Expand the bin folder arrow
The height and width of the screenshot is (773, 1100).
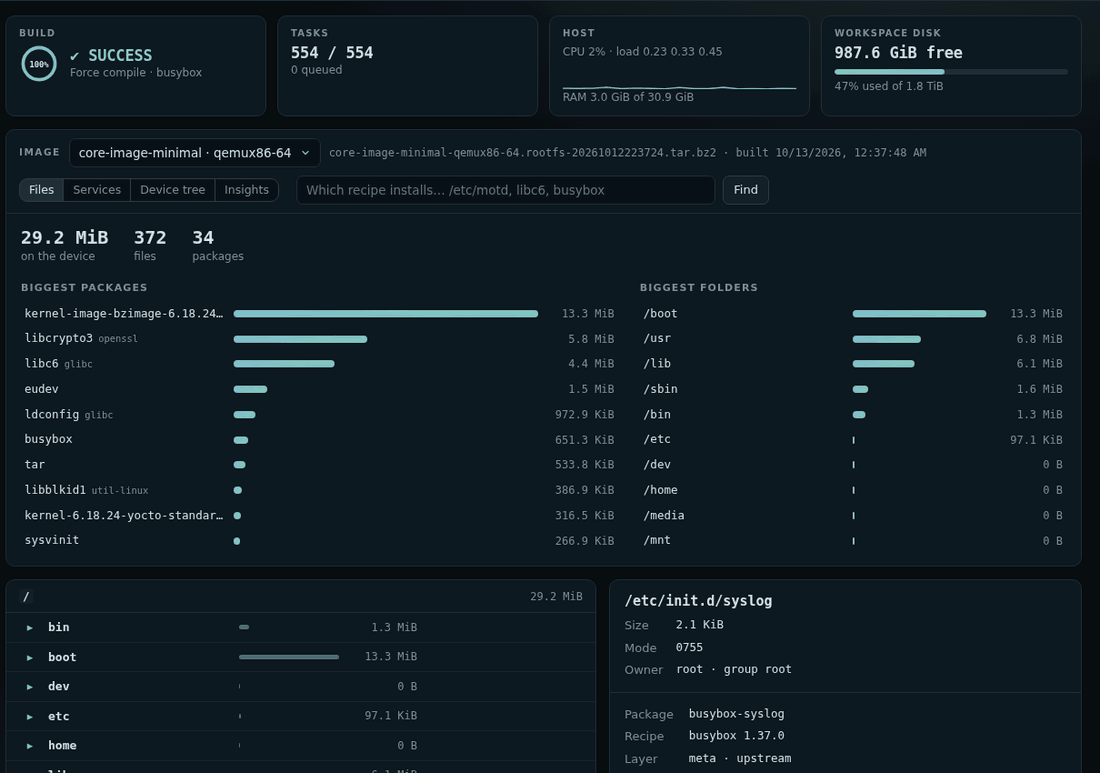click(x=29, y=628)
